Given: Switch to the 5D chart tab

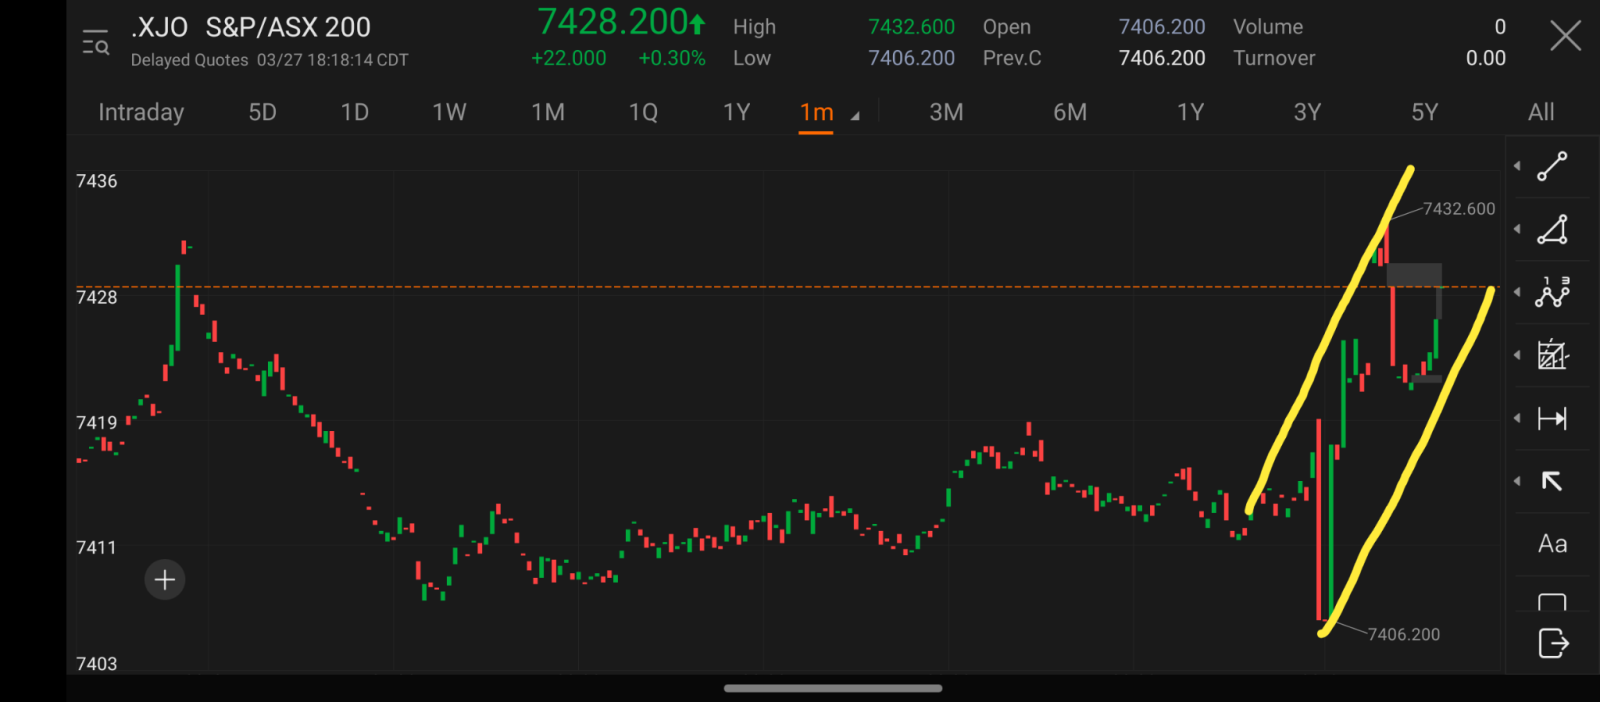Looking at the screenshot, I should [262, 112].
